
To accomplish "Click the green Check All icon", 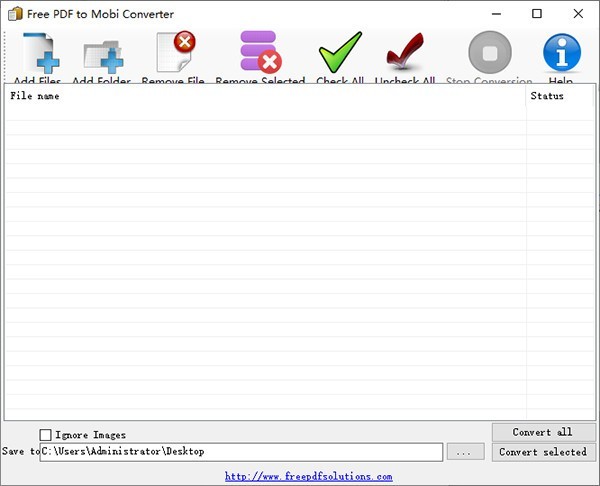I will 340,52.
